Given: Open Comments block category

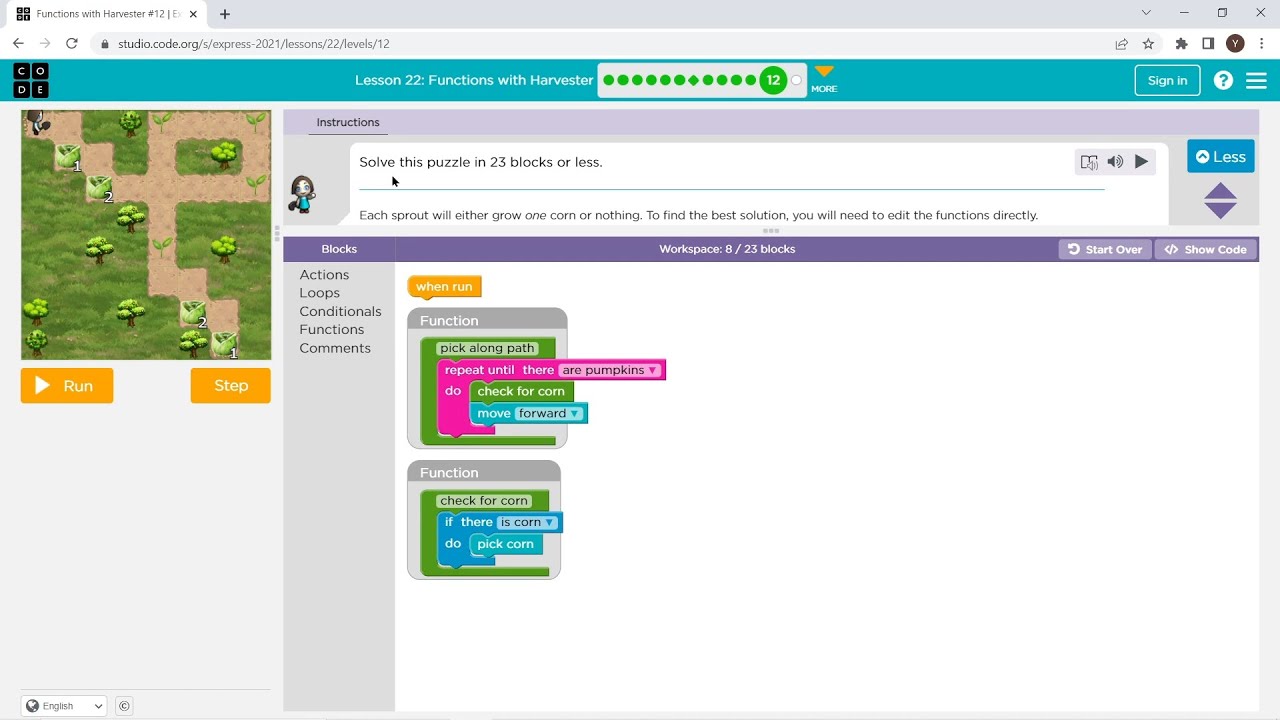Looking at the screenshot, I should point(335,348).
